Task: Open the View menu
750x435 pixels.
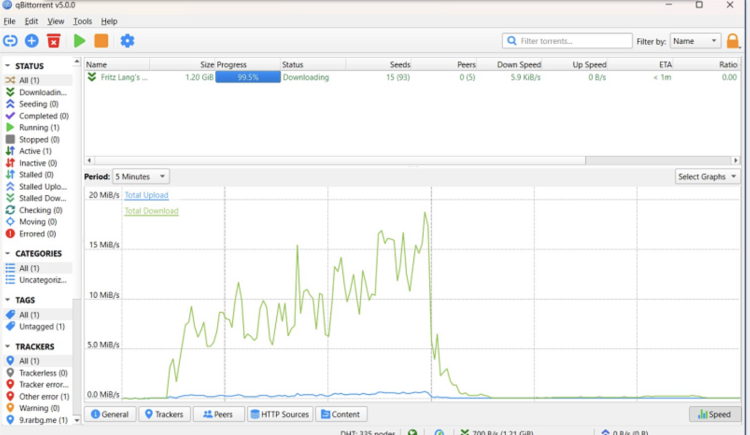Action: pos(55,21)
